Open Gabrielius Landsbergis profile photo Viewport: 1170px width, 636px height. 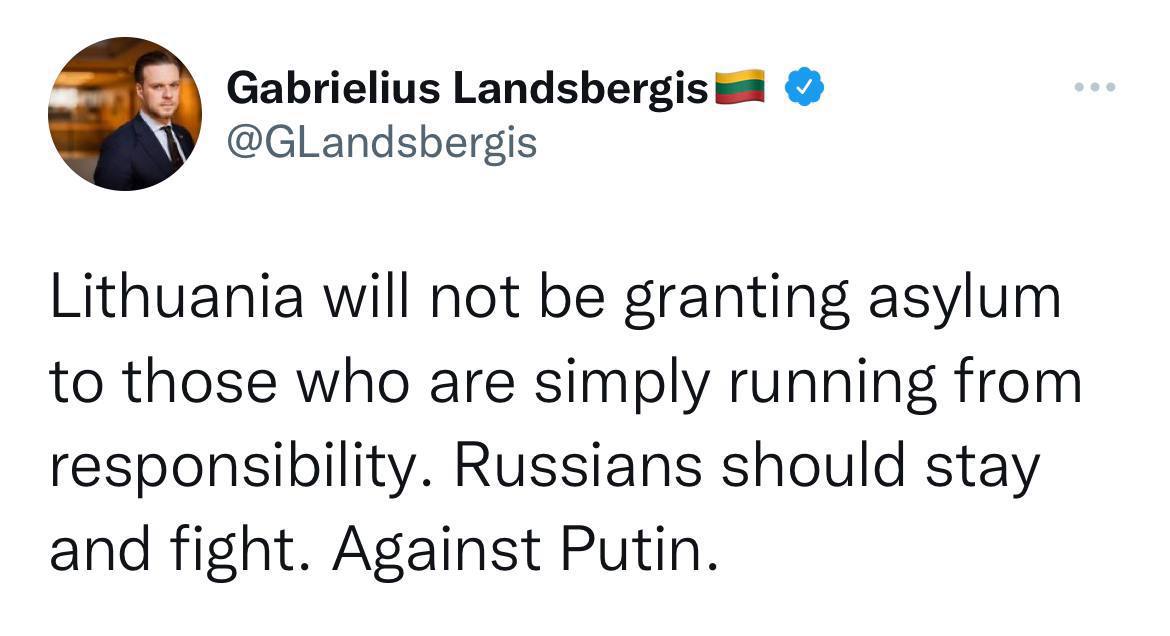pos(124,114)
